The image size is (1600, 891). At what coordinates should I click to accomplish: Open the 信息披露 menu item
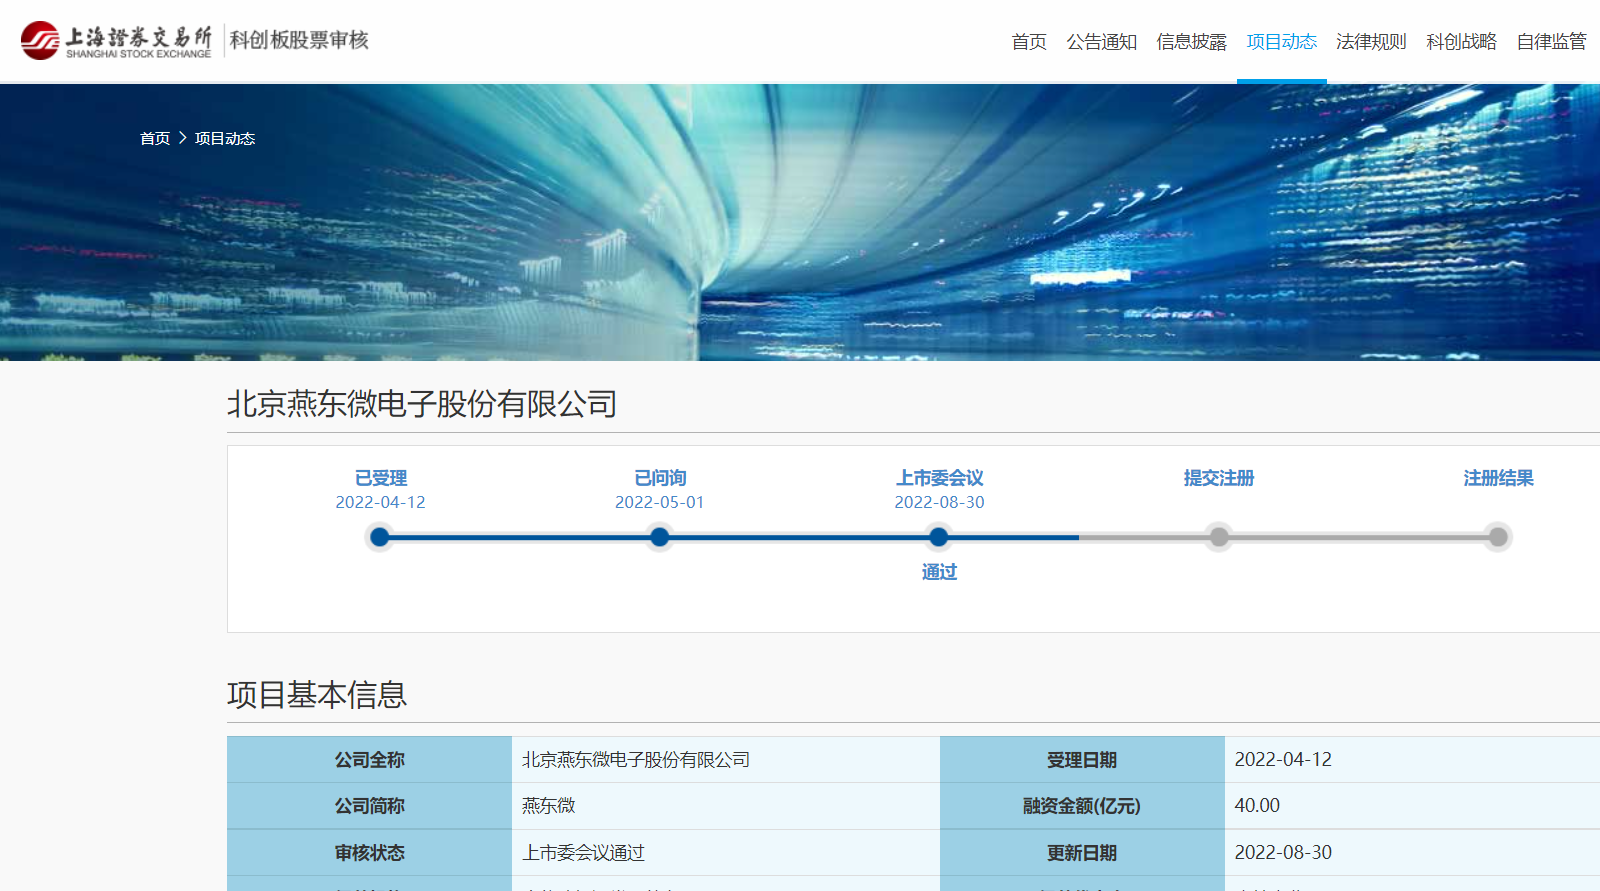pos(1191,42)
